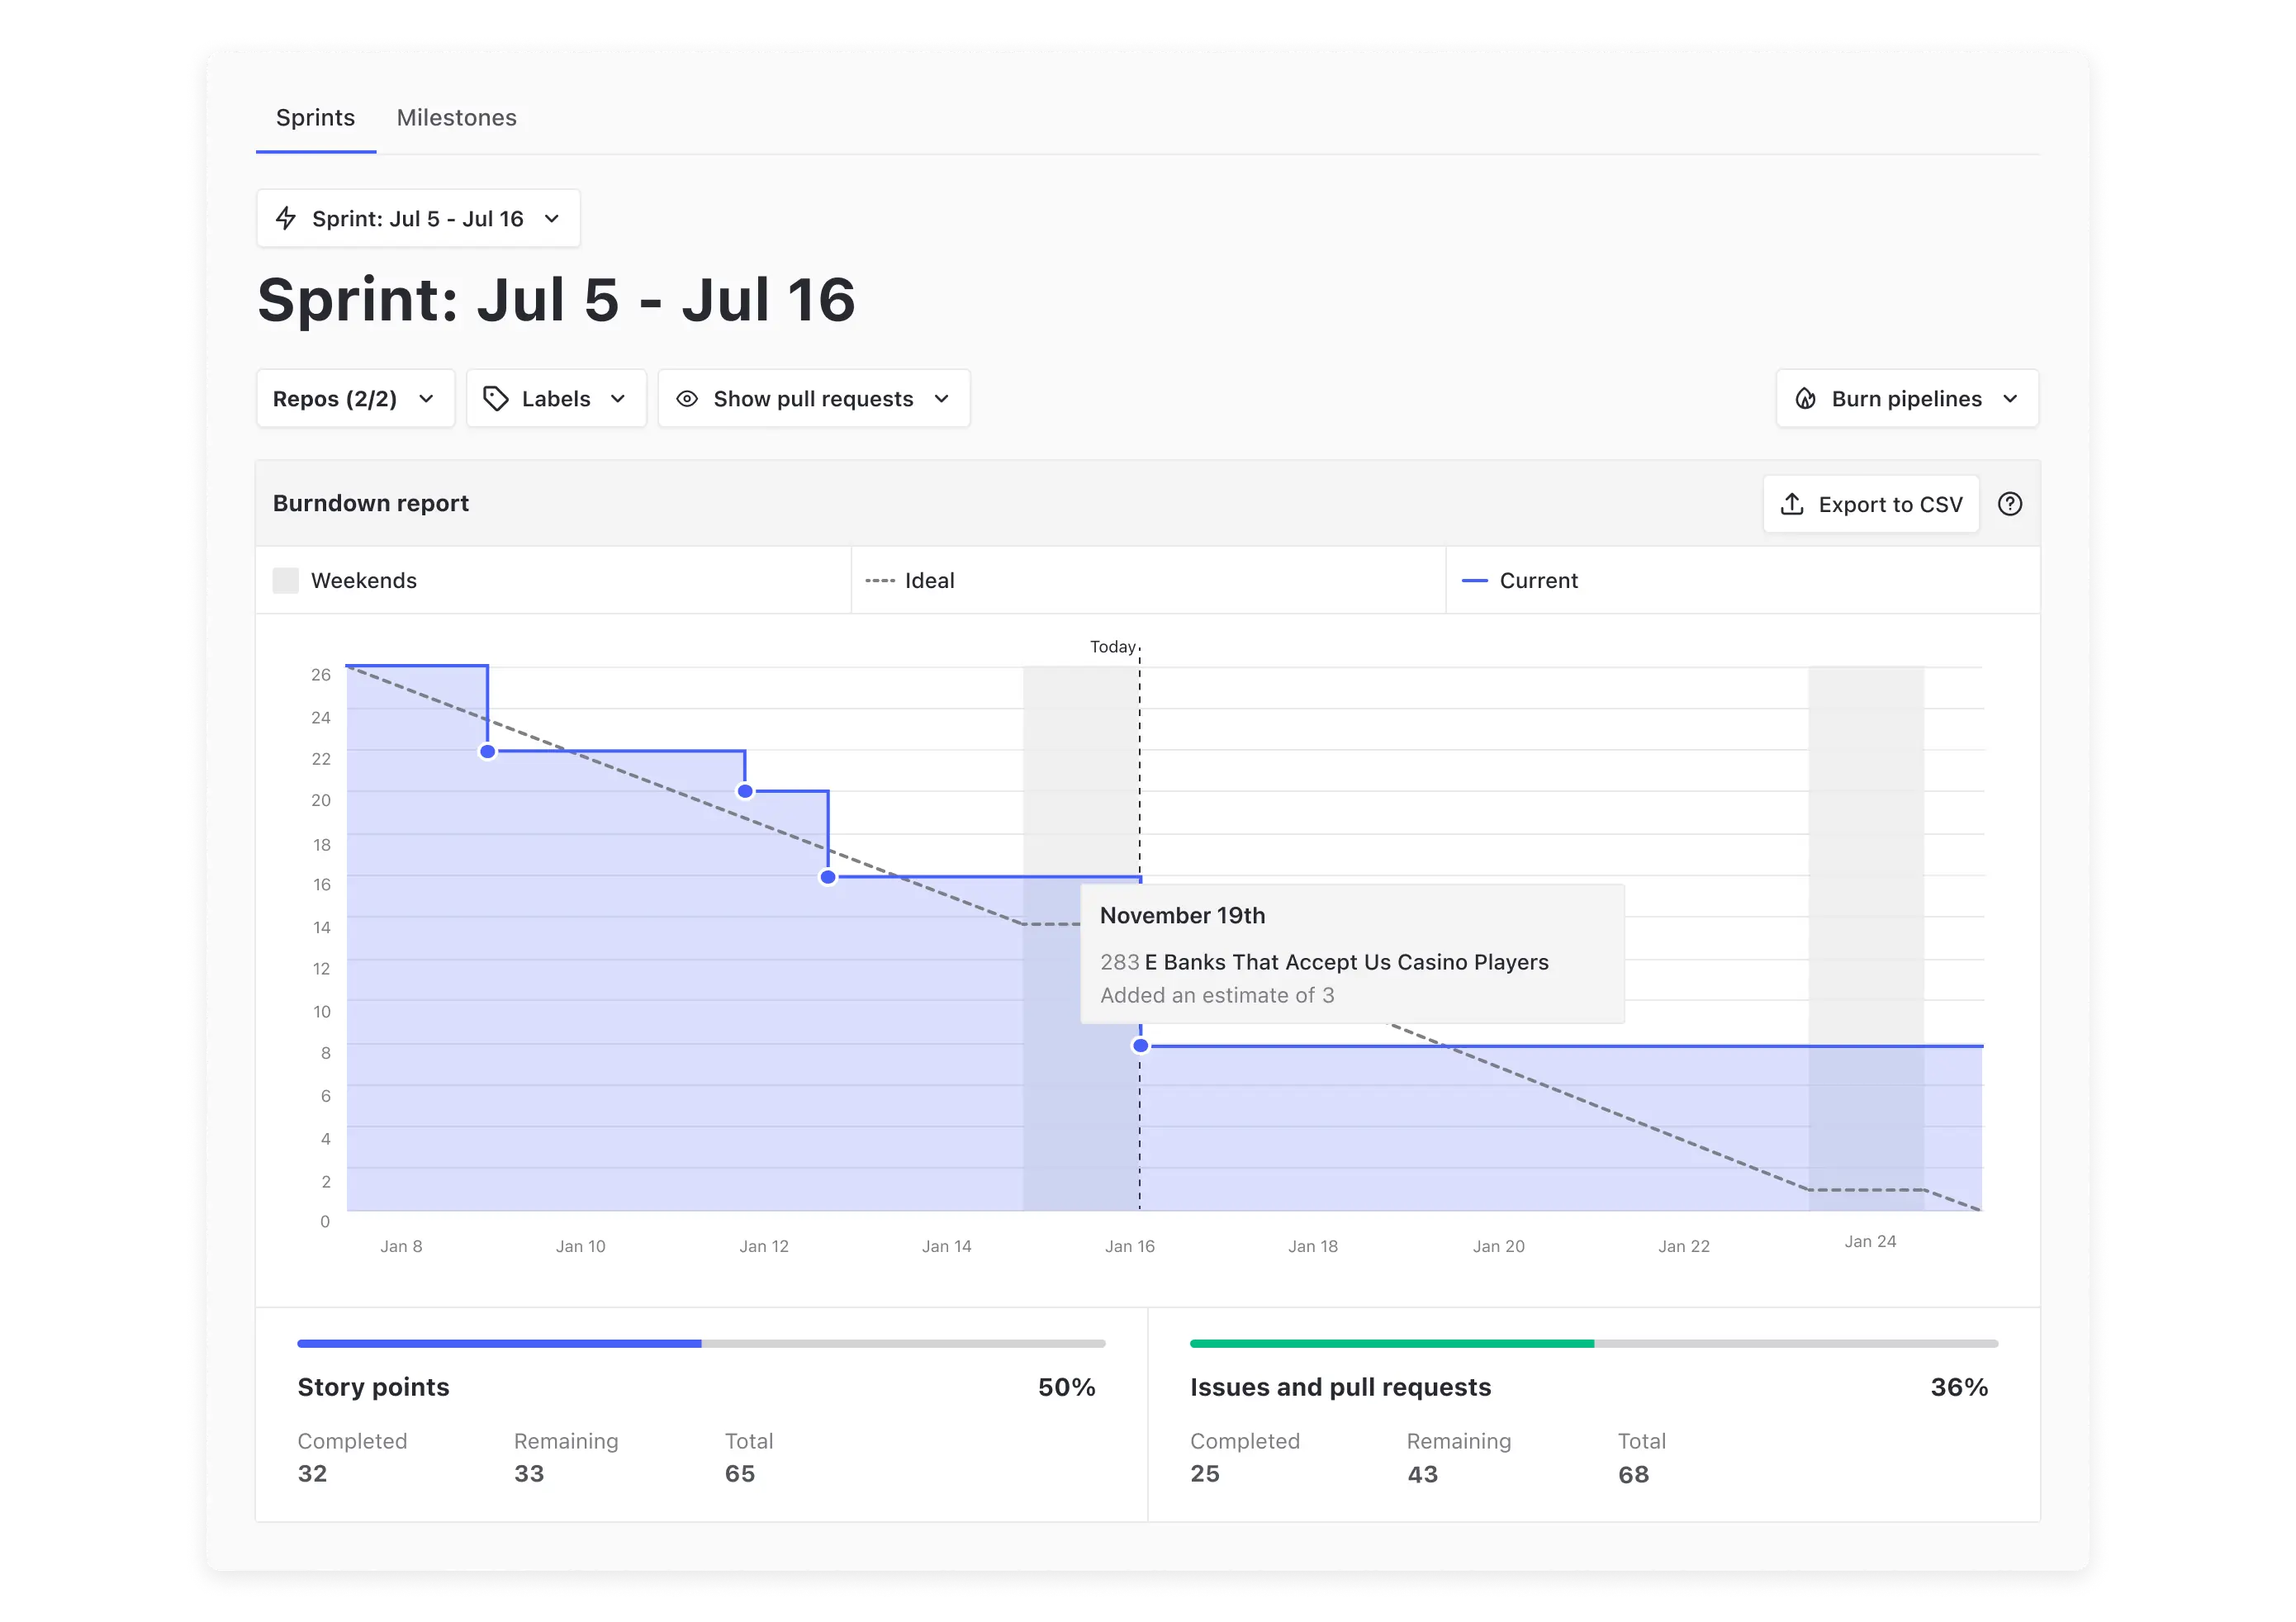Click the flame icon on Burn pipelines
2296x1622 pixels.
tap(1805, 398)
